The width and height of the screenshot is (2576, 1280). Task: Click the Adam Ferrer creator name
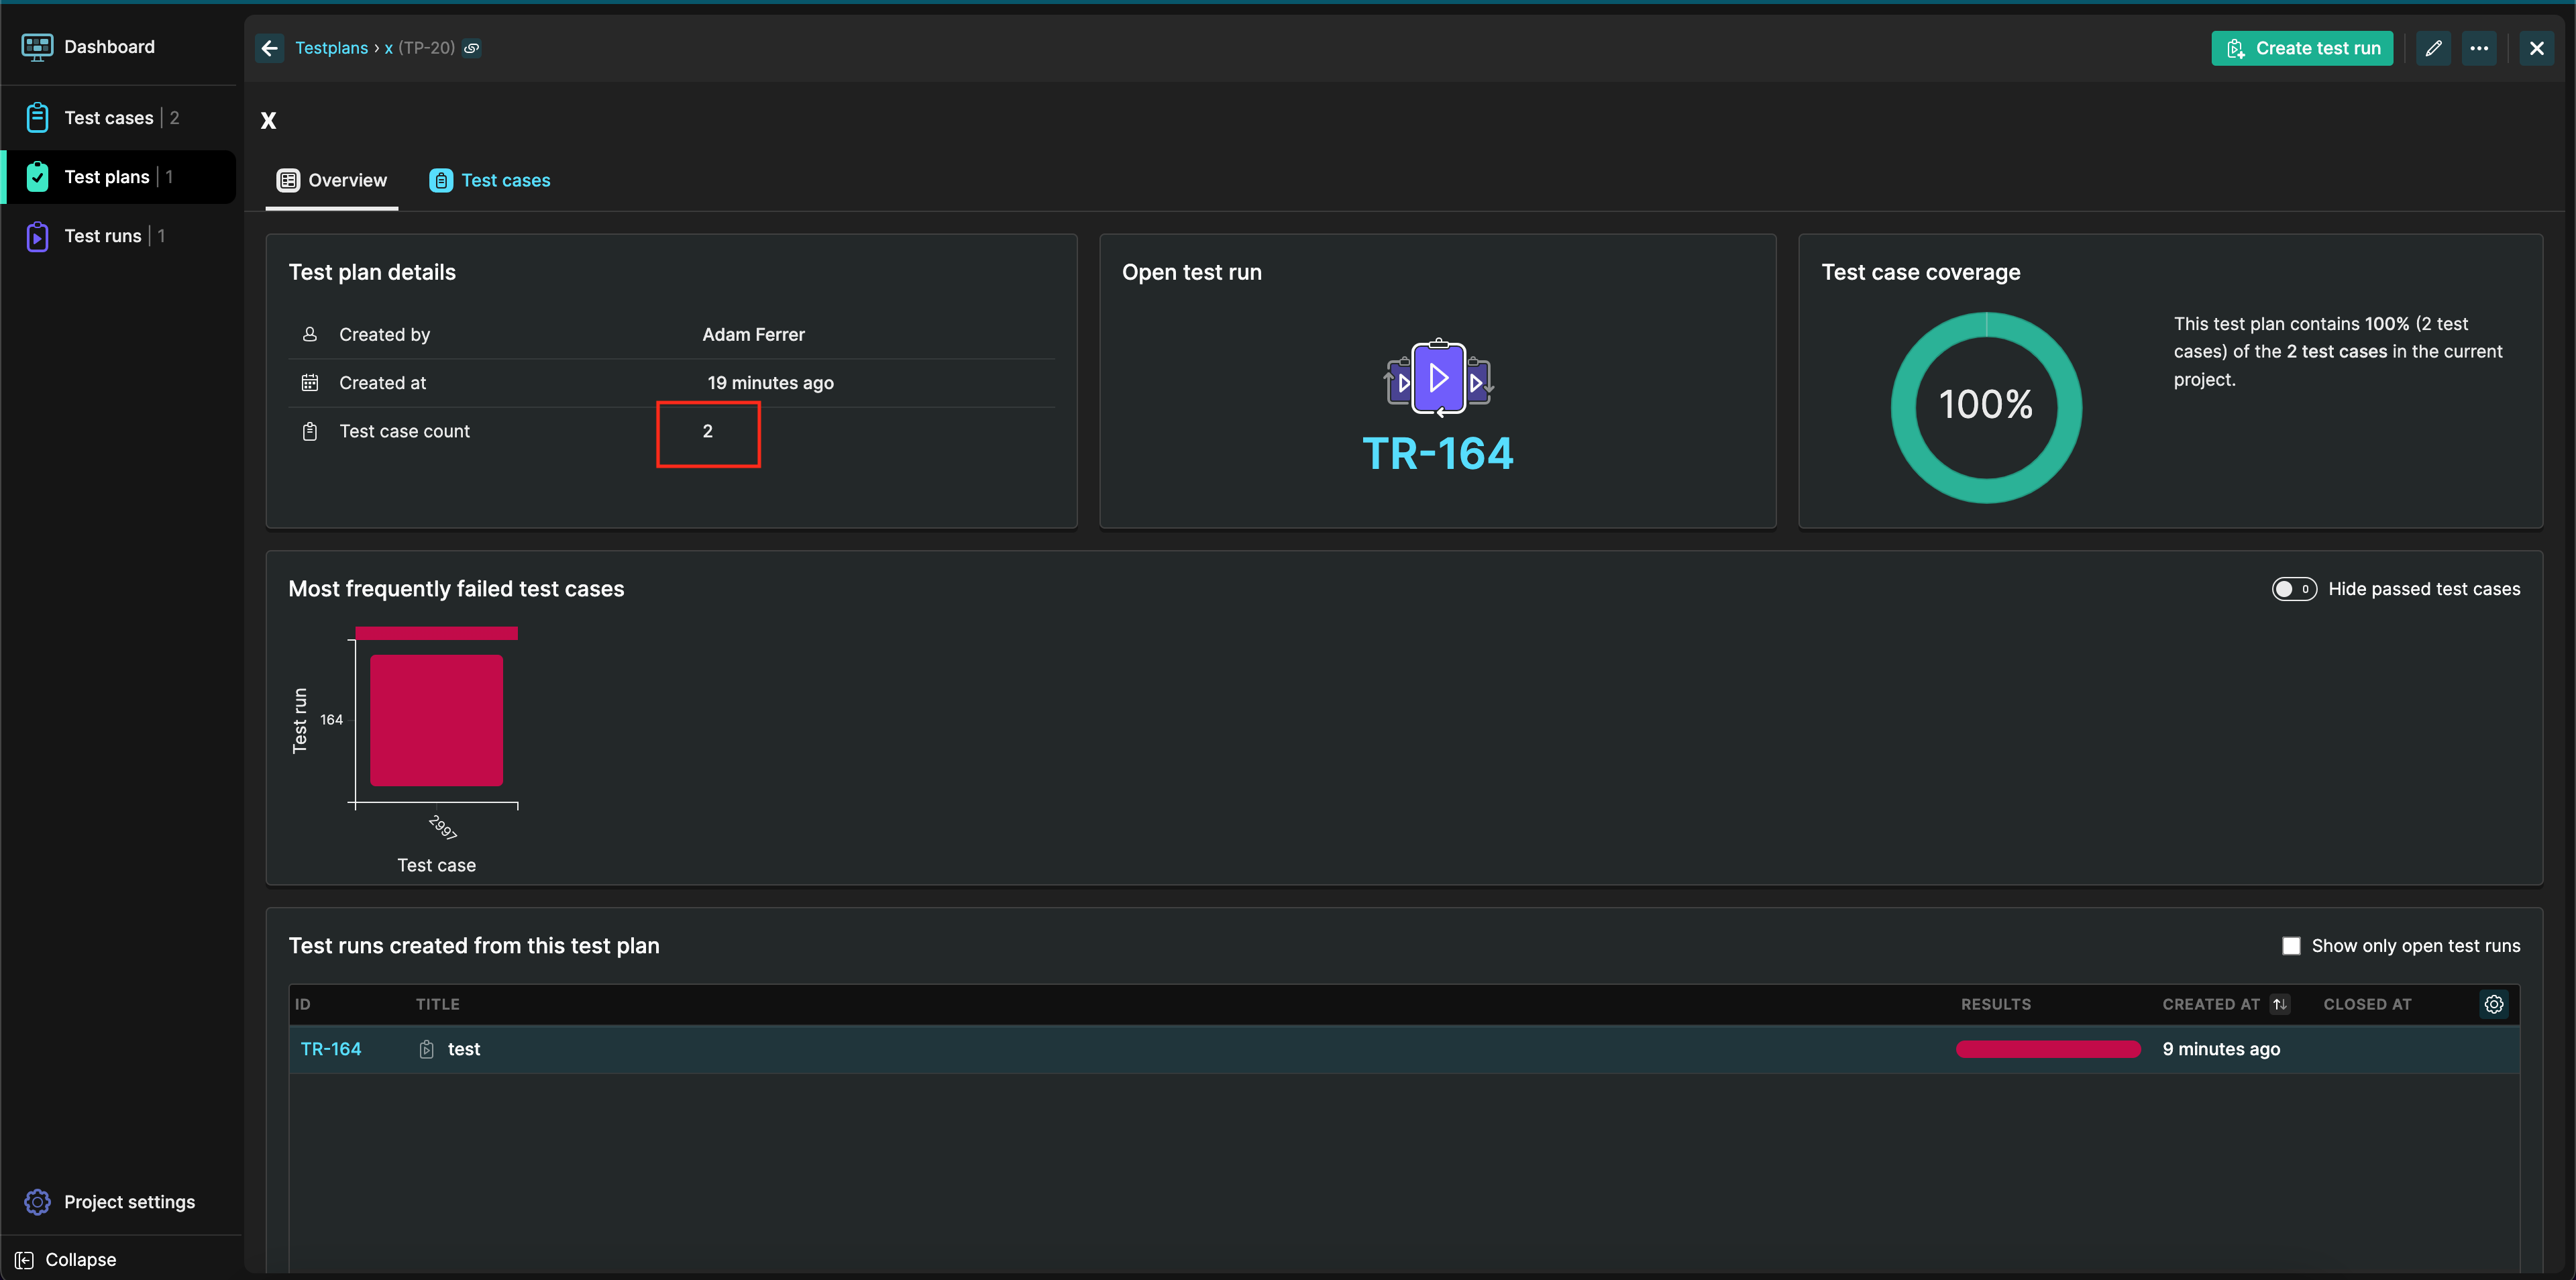[x=753, y=334]
